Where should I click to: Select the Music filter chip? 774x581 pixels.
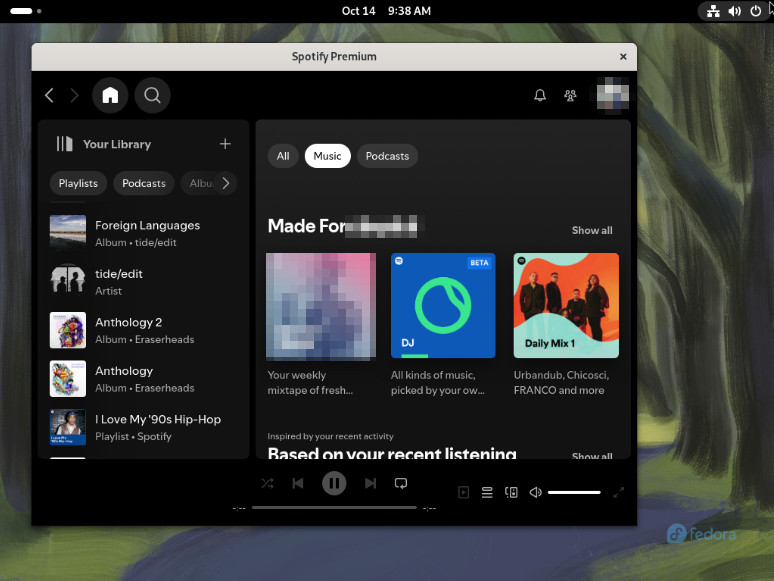(x=327, y=156)
